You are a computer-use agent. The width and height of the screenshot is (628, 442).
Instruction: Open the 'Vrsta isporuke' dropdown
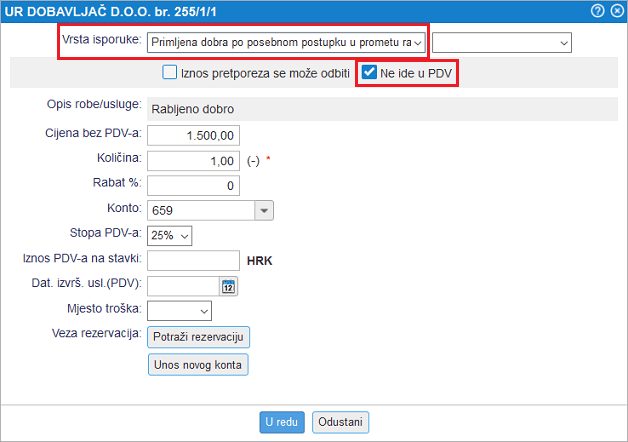point(287,42)
